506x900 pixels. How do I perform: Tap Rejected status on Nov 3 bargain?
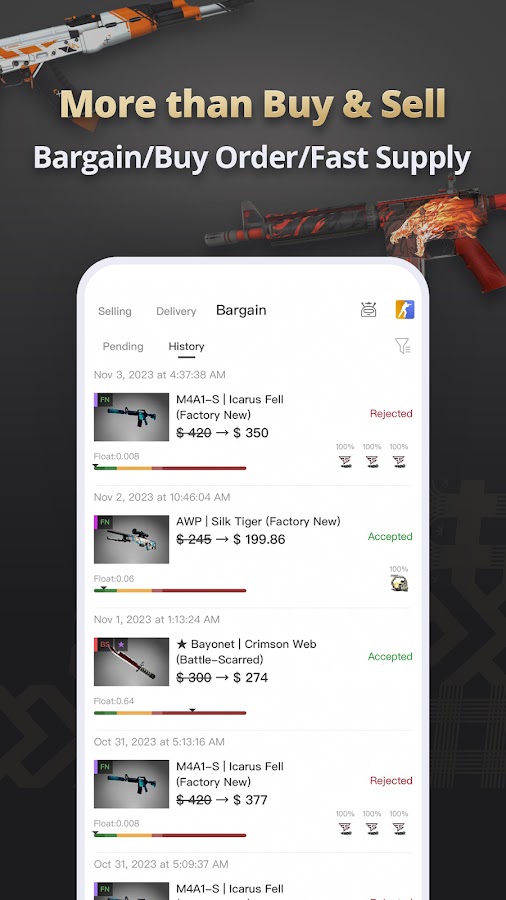click(x=391, y=413)
